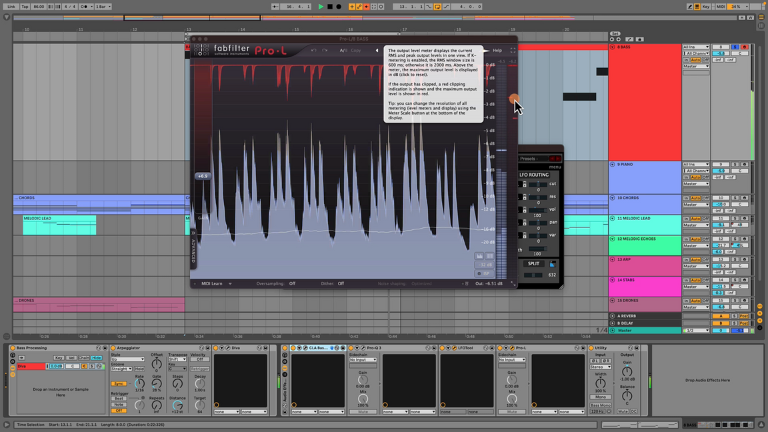Stop playback with the Stop button
Image resolution: width=768 pixels, height=432 pixels.
click(330, 7)
